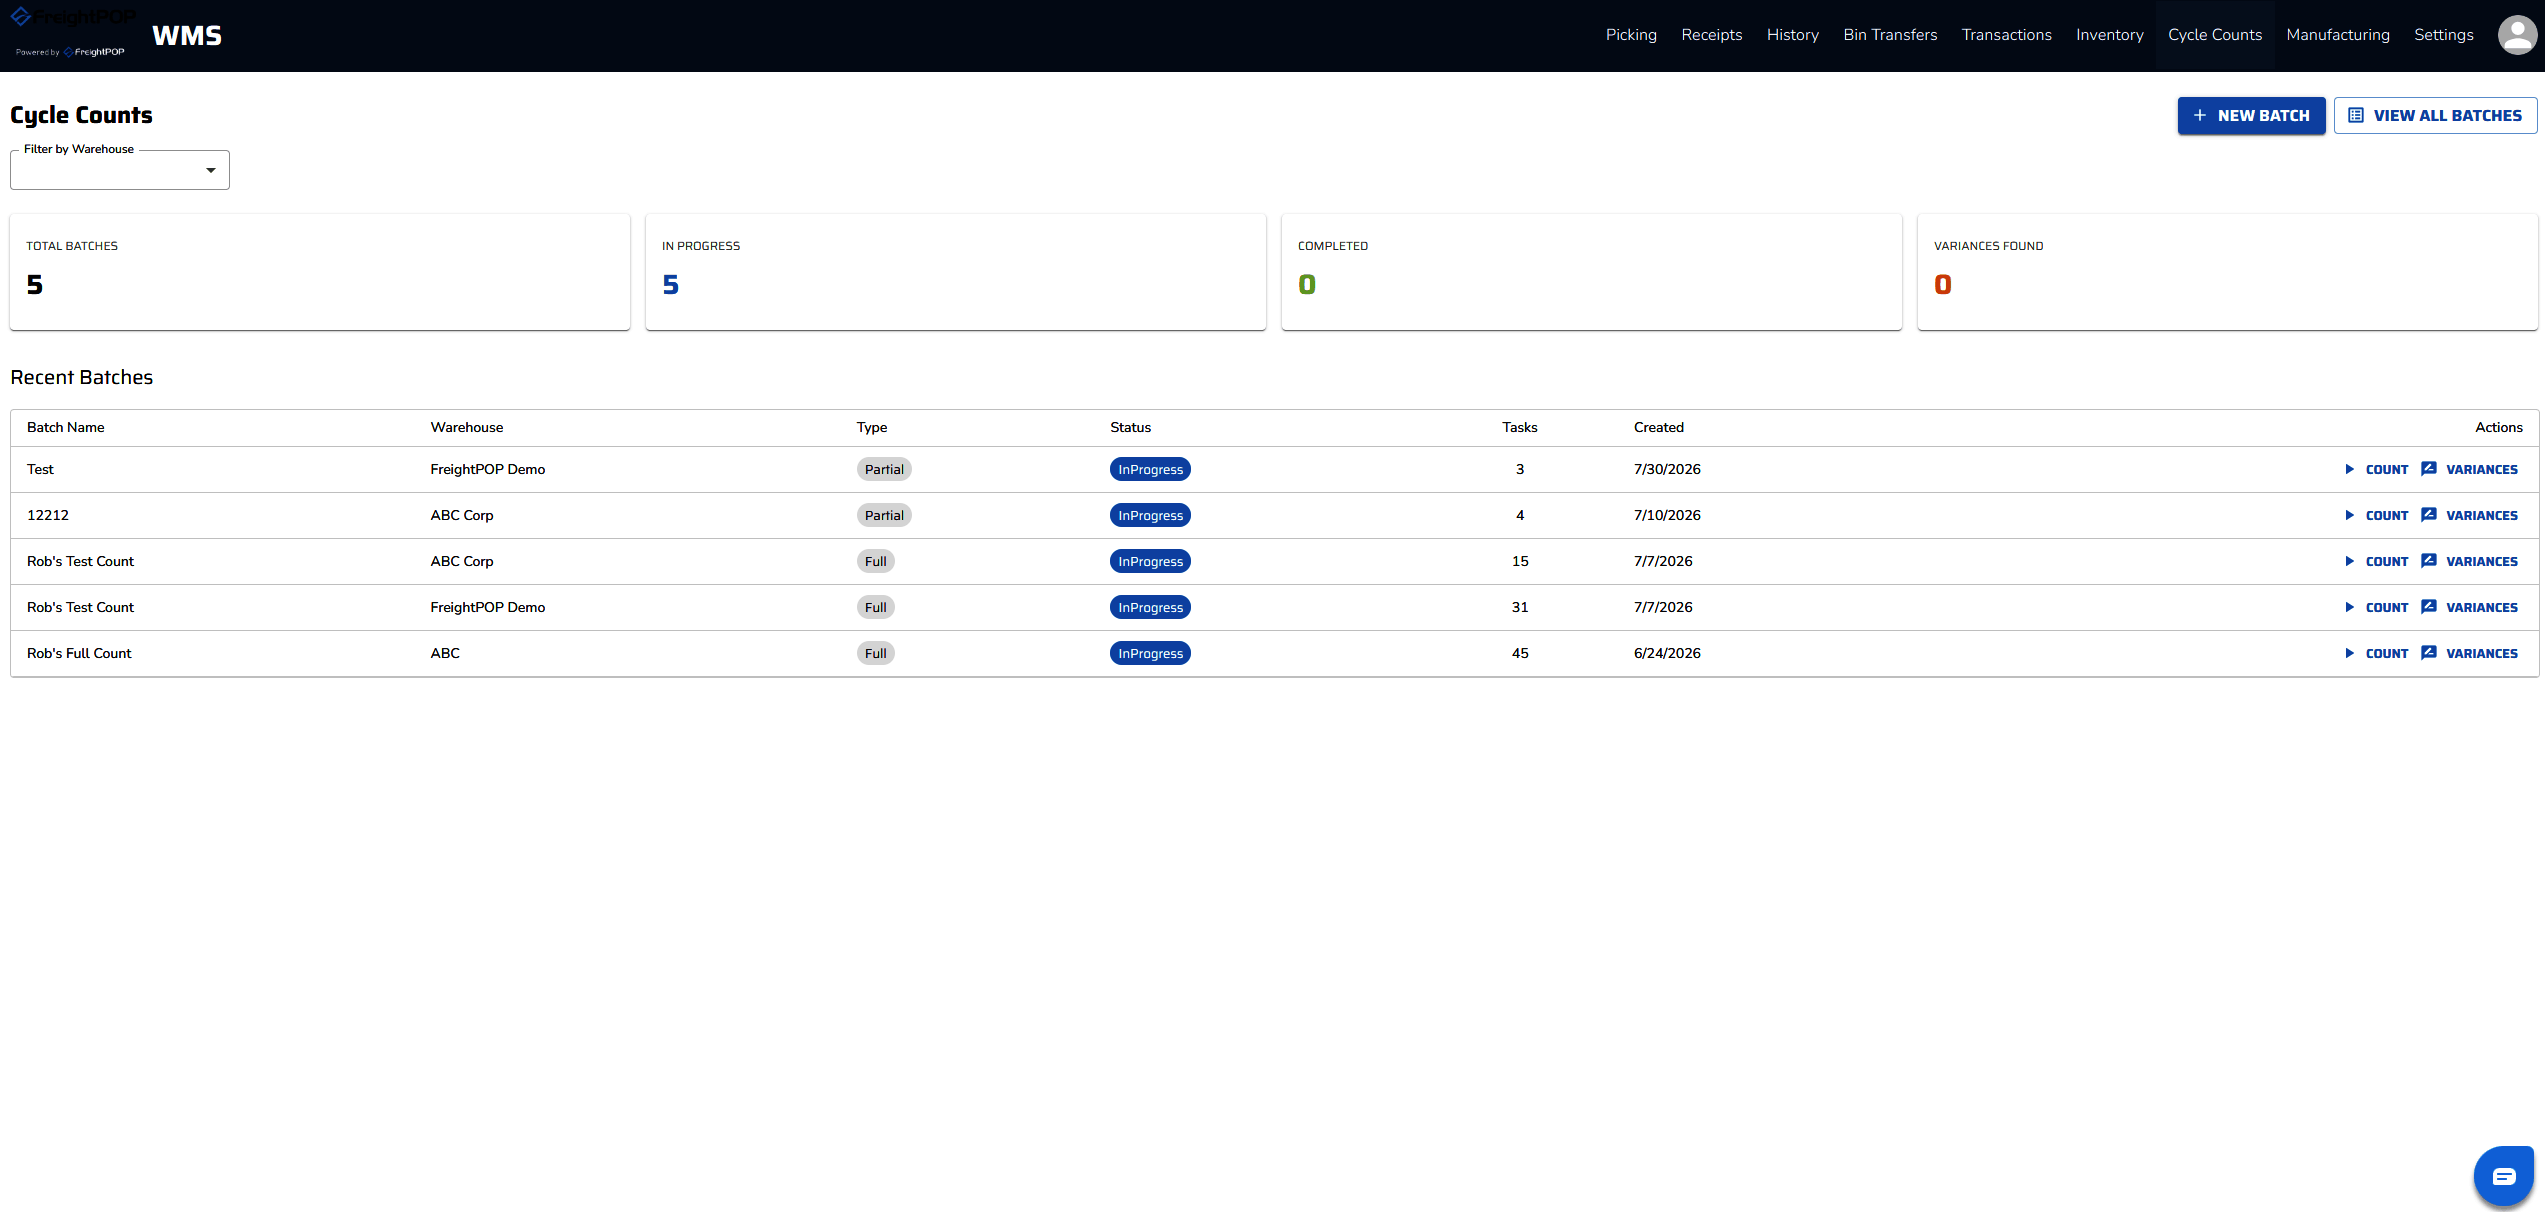Screen dimensions: 2545x1213
Task: Click the VIEW ALL BATCHES button
Action: click(2436, 116)
